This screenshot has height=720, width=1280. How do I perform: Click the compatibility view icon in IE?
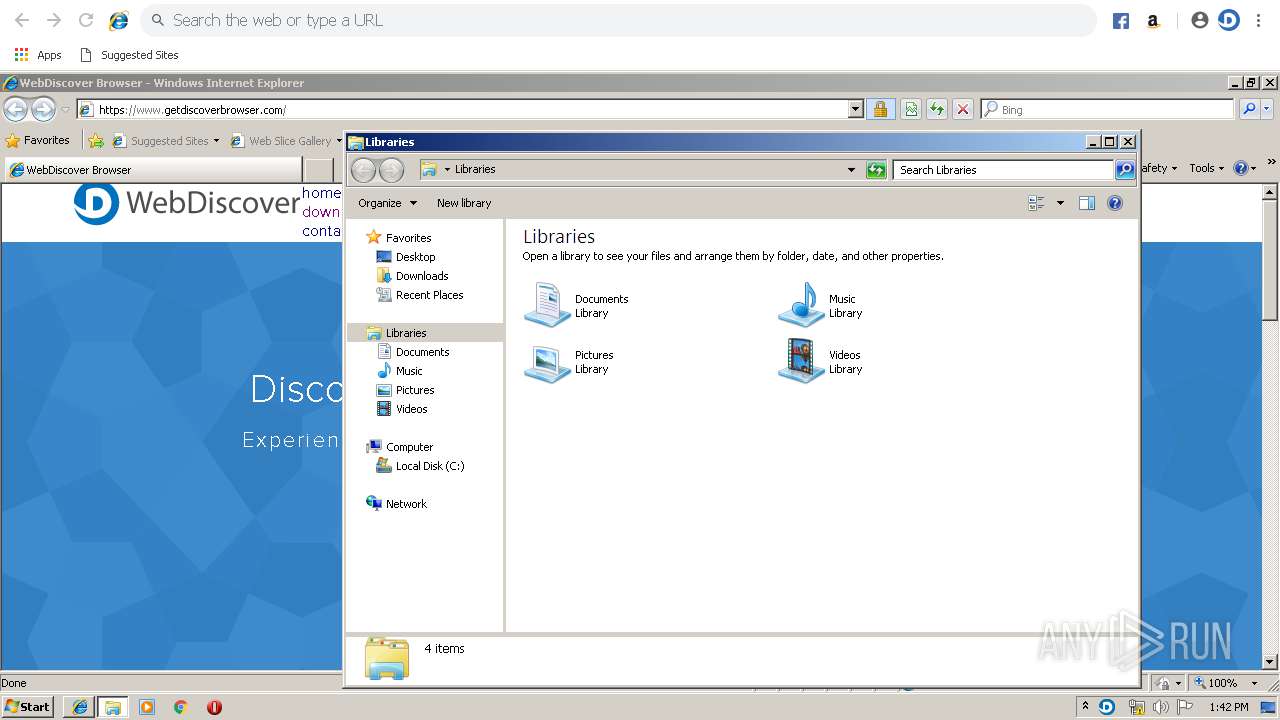pos(911,109)
